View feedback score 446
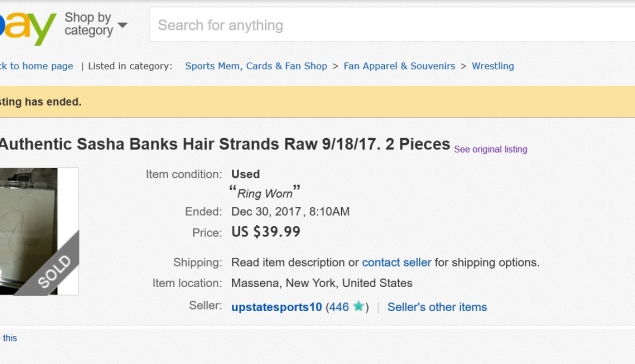This screenshot has height=364, width=635. click(339, 307)
